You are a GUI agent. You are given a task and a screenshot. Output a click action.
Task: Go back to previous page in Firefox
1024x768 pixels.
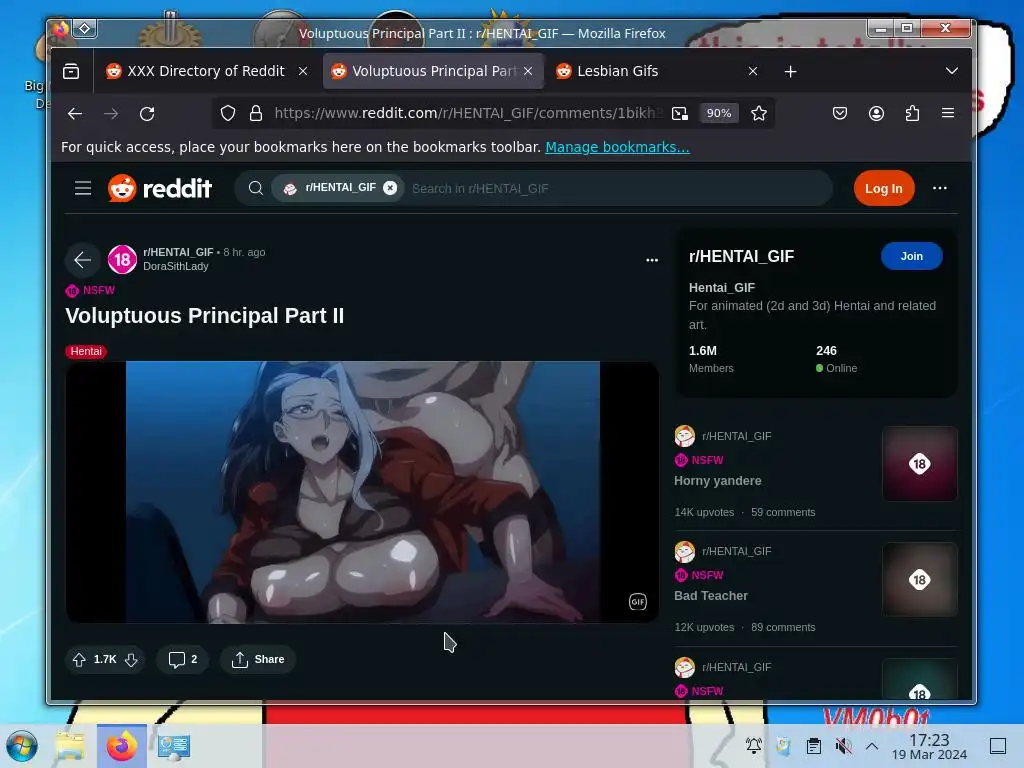click(75, 114)
